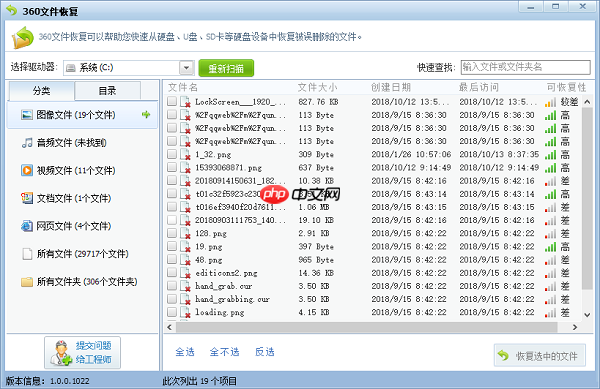Check the box for LockScreen___1920_ file
The height and width of the screenshot is (389, 600).
point(172,101)
